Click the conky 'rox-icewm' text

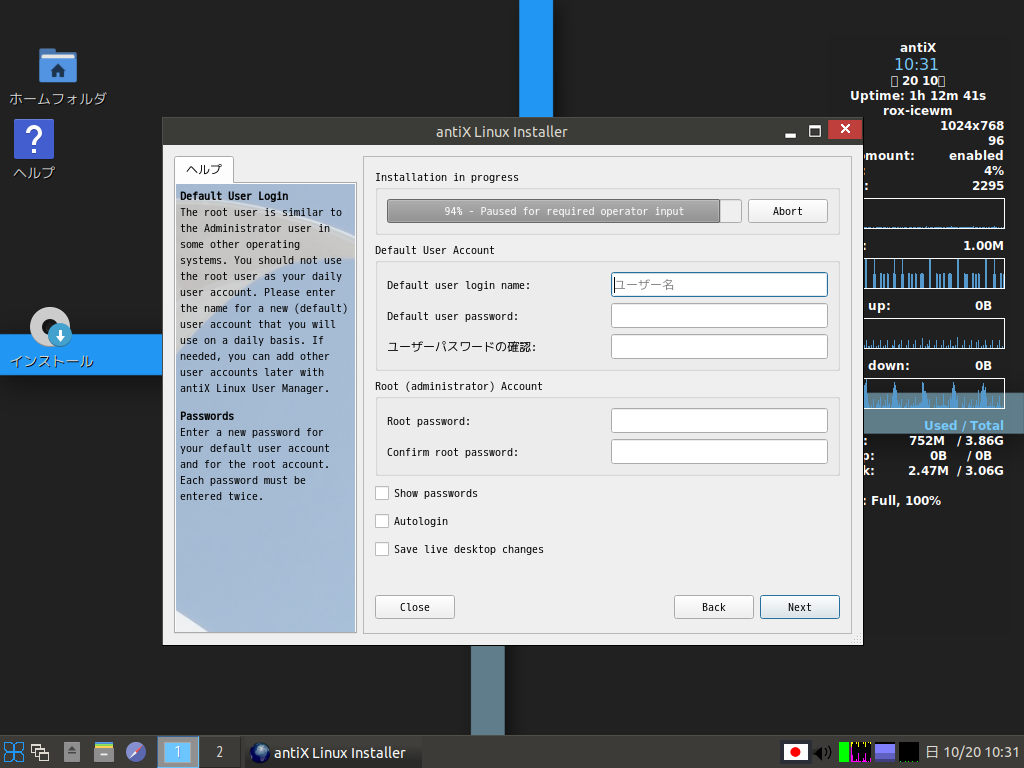click(918, 110)
